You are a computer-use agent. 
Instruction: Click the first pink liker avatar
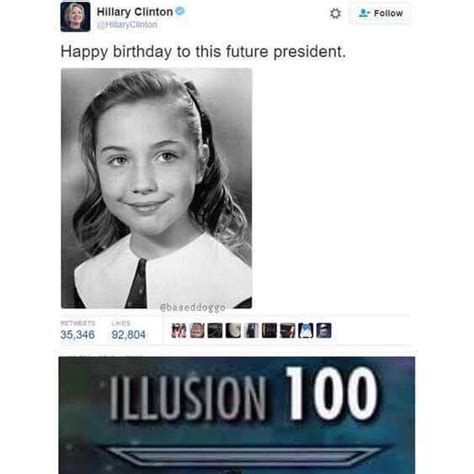179,330
